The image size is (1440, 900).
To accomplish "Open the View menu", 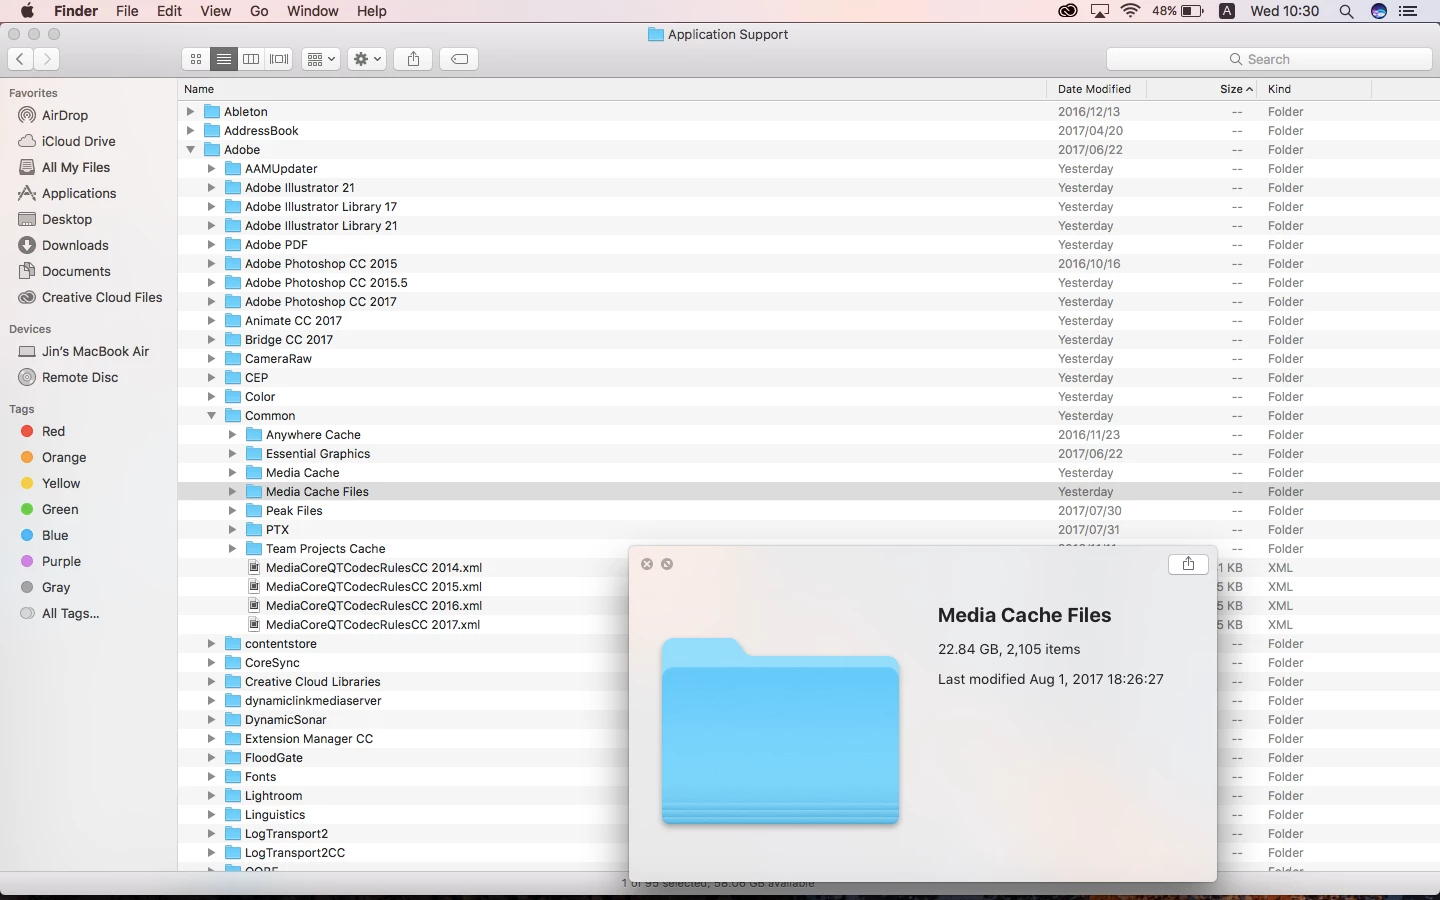I will coord(215,11).
